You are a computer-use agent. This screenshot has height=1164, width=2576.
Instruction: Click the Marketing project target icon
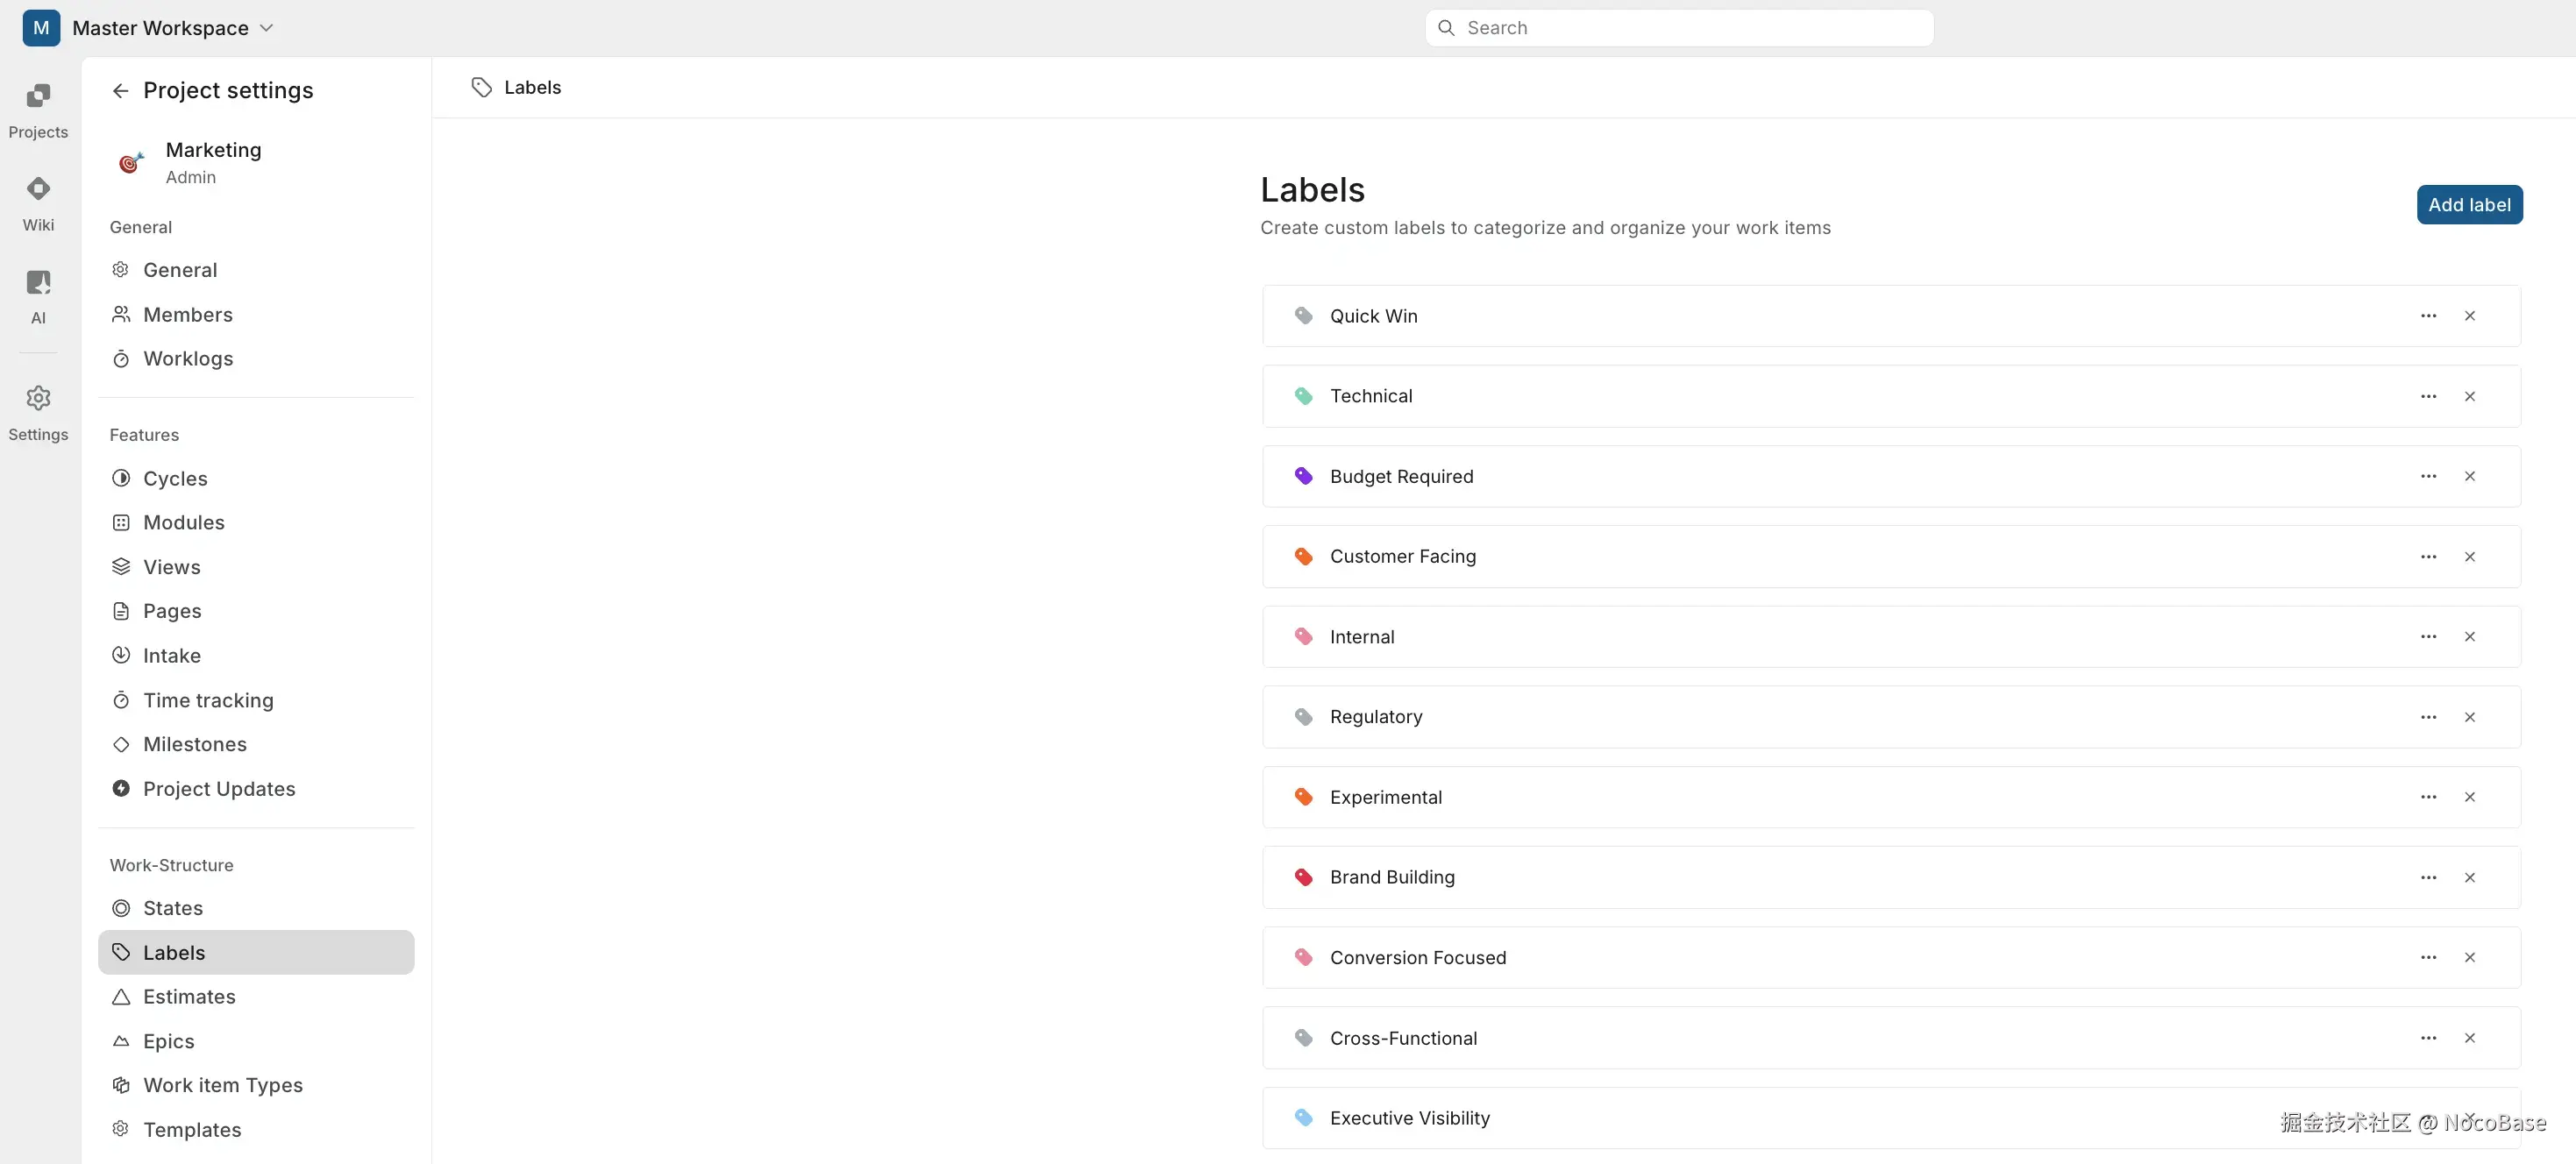pyautogui.click(x=130, y=162)
